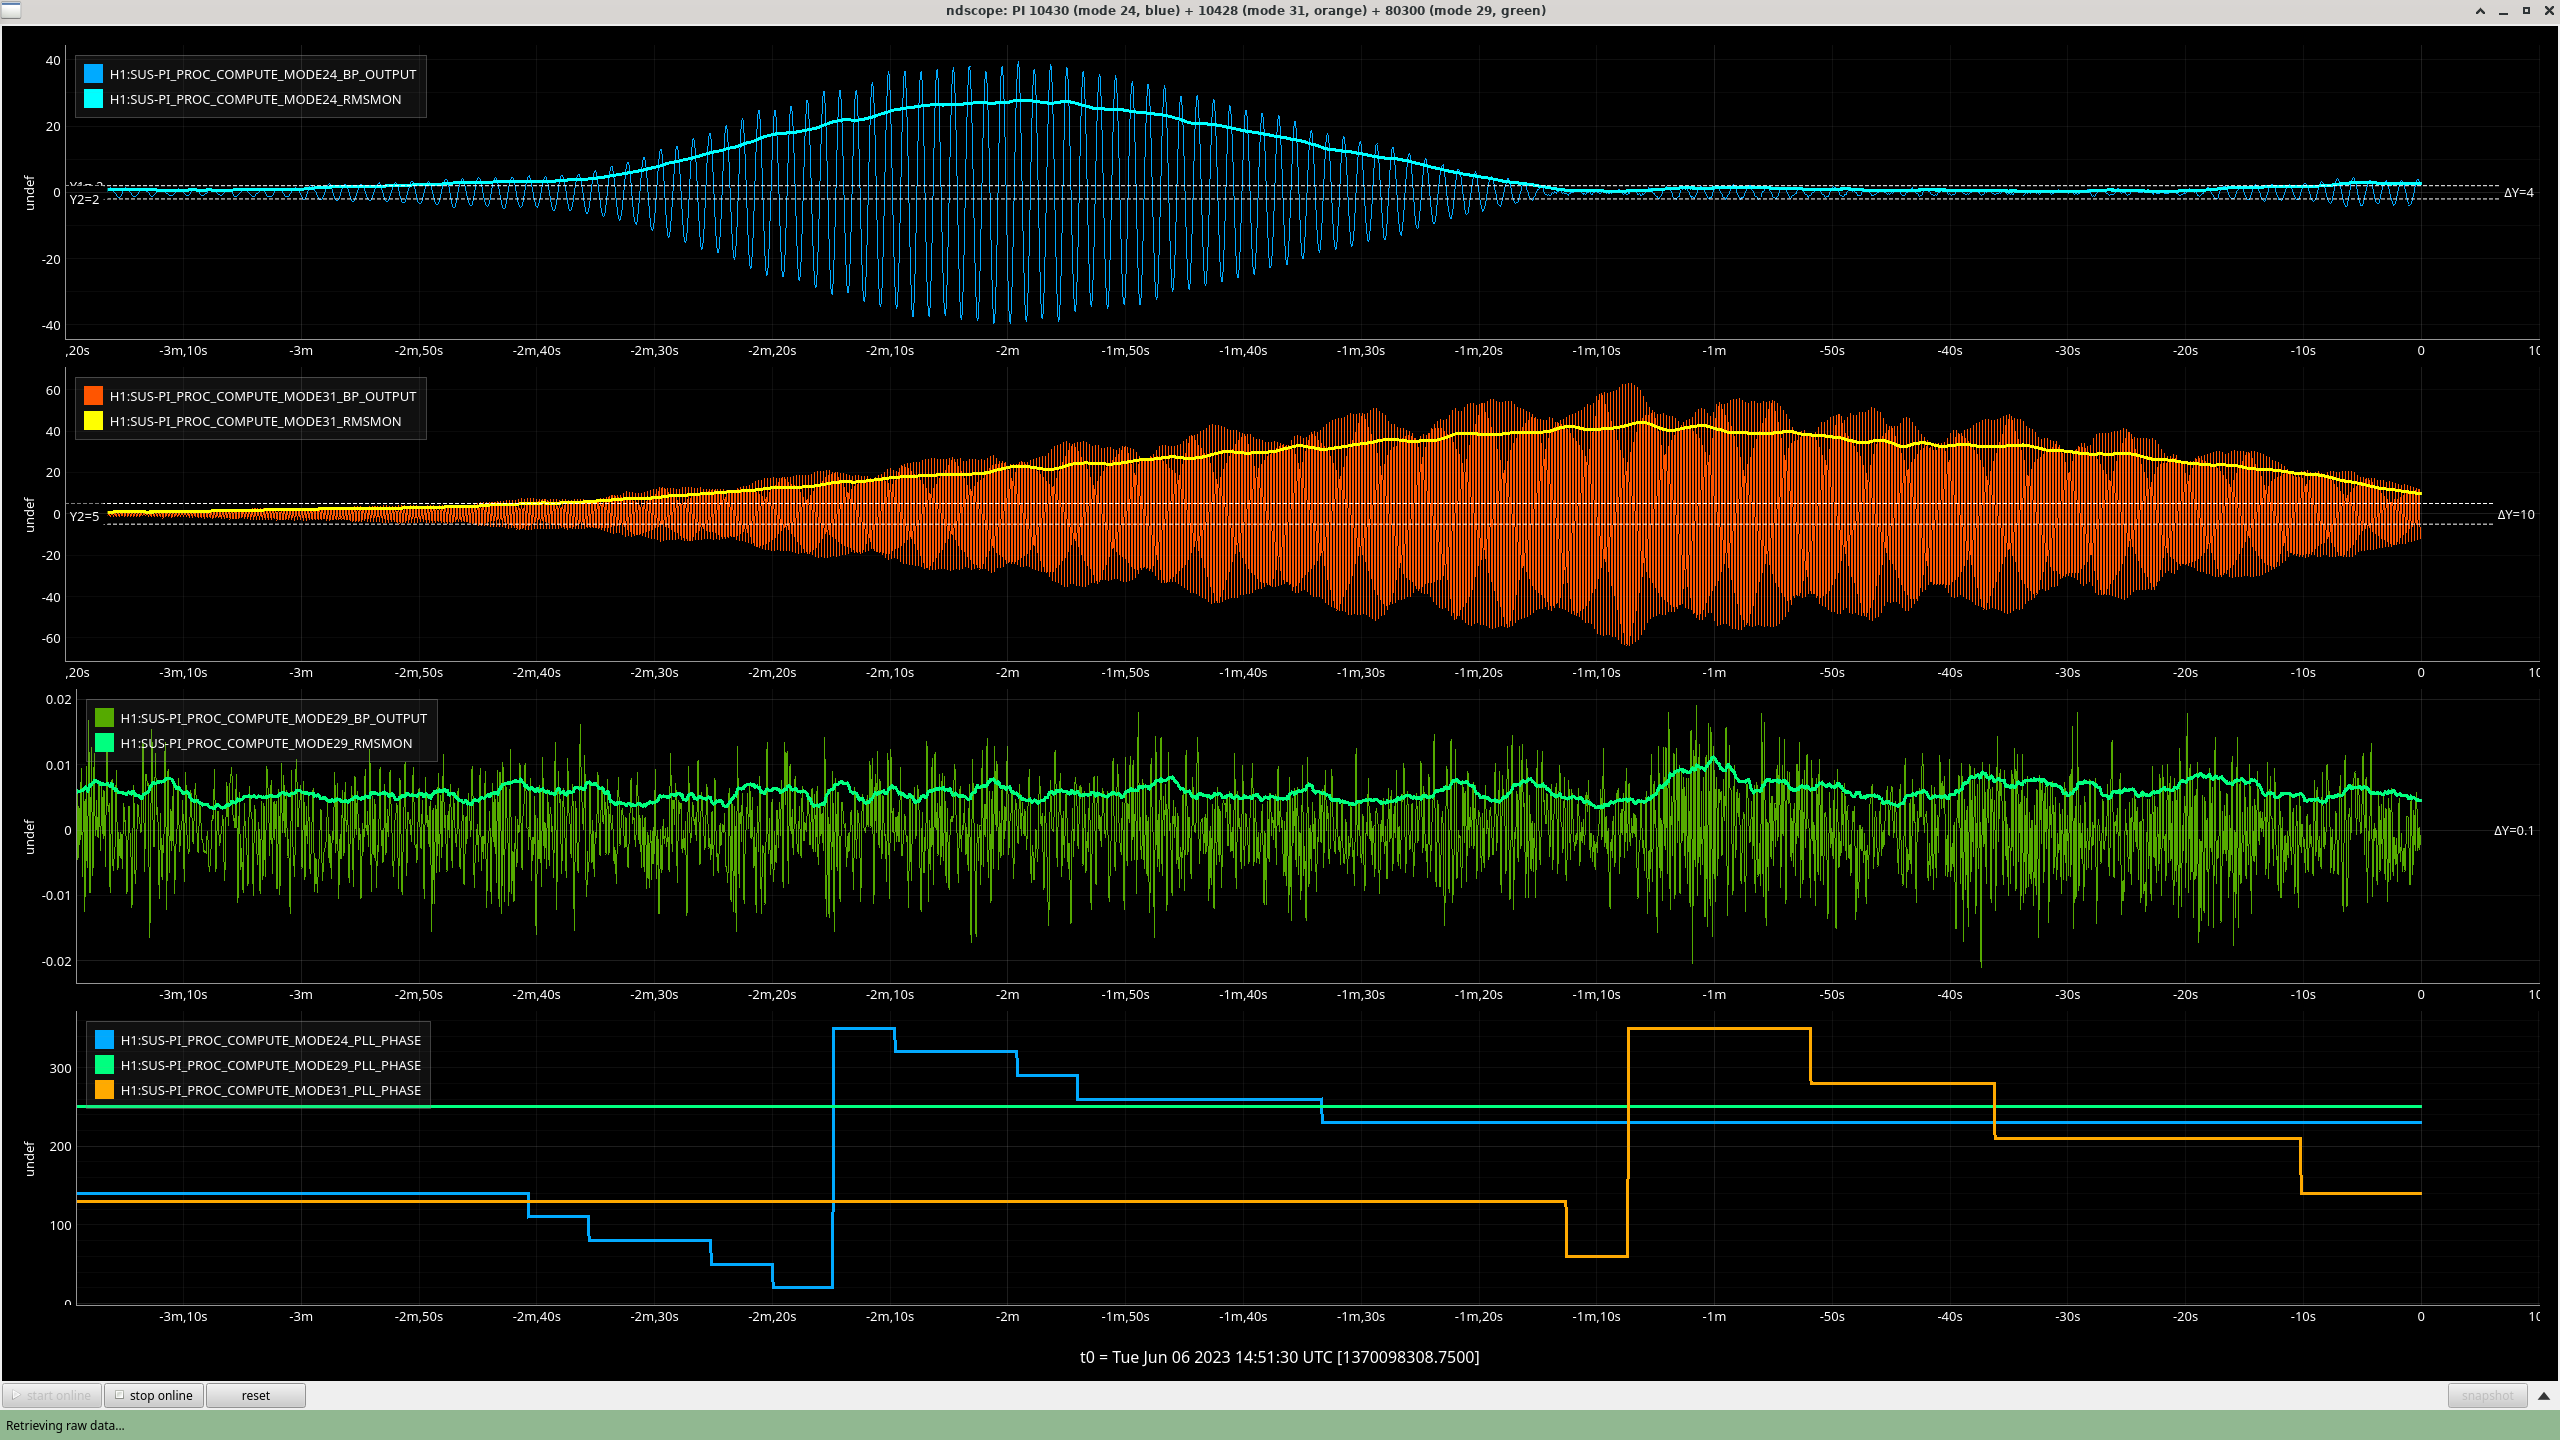Image resolution: width=2560 pixels, height=1440 pixels.
Task: Click the stop online button
Action: tap(155, 1395)
